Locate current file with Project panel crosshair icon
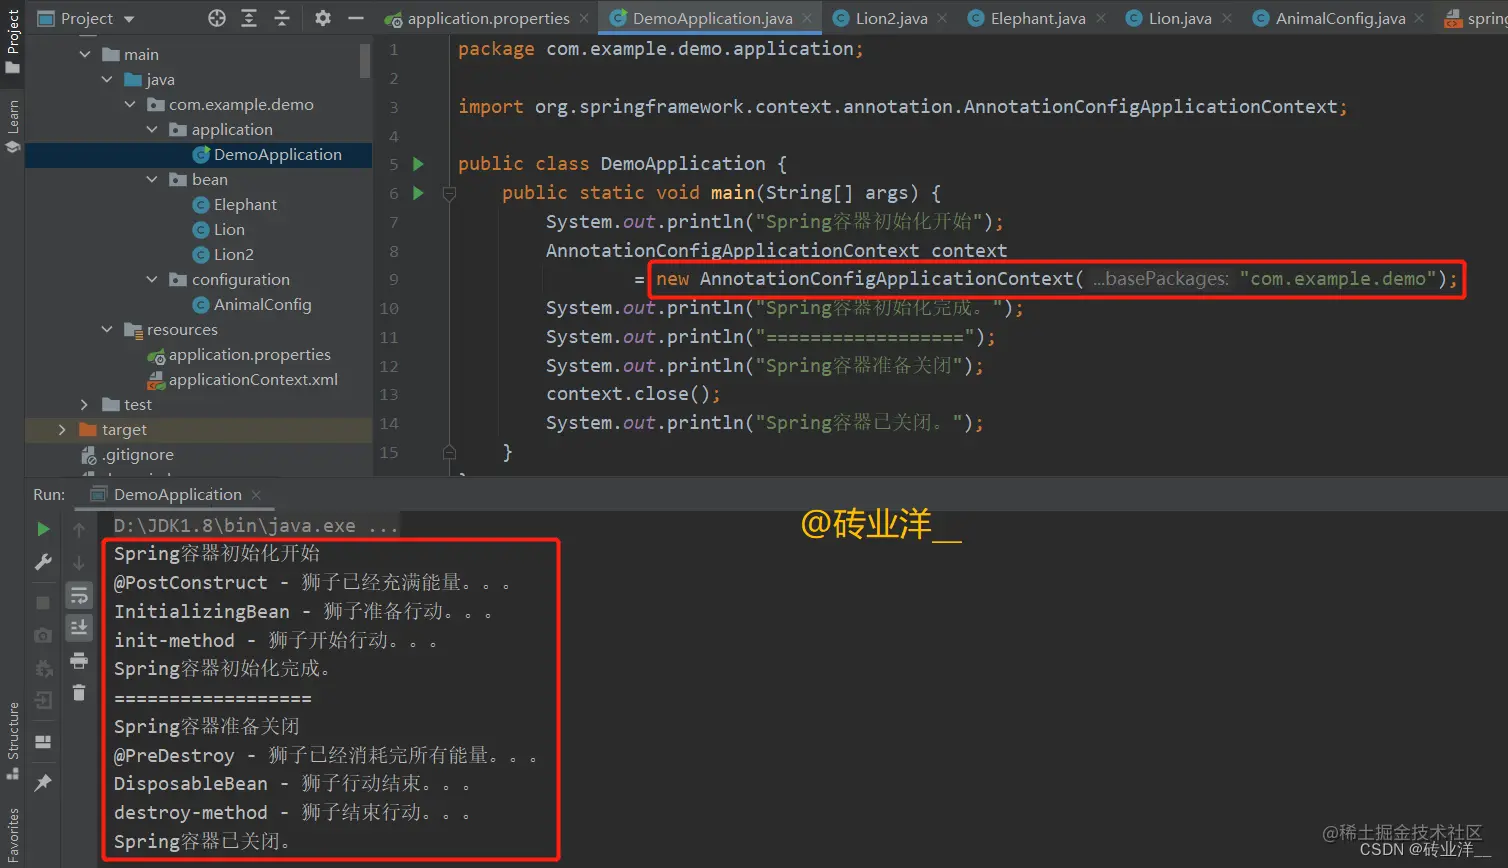The width and height of the screenshot is (1508, 868). point(216,17)
